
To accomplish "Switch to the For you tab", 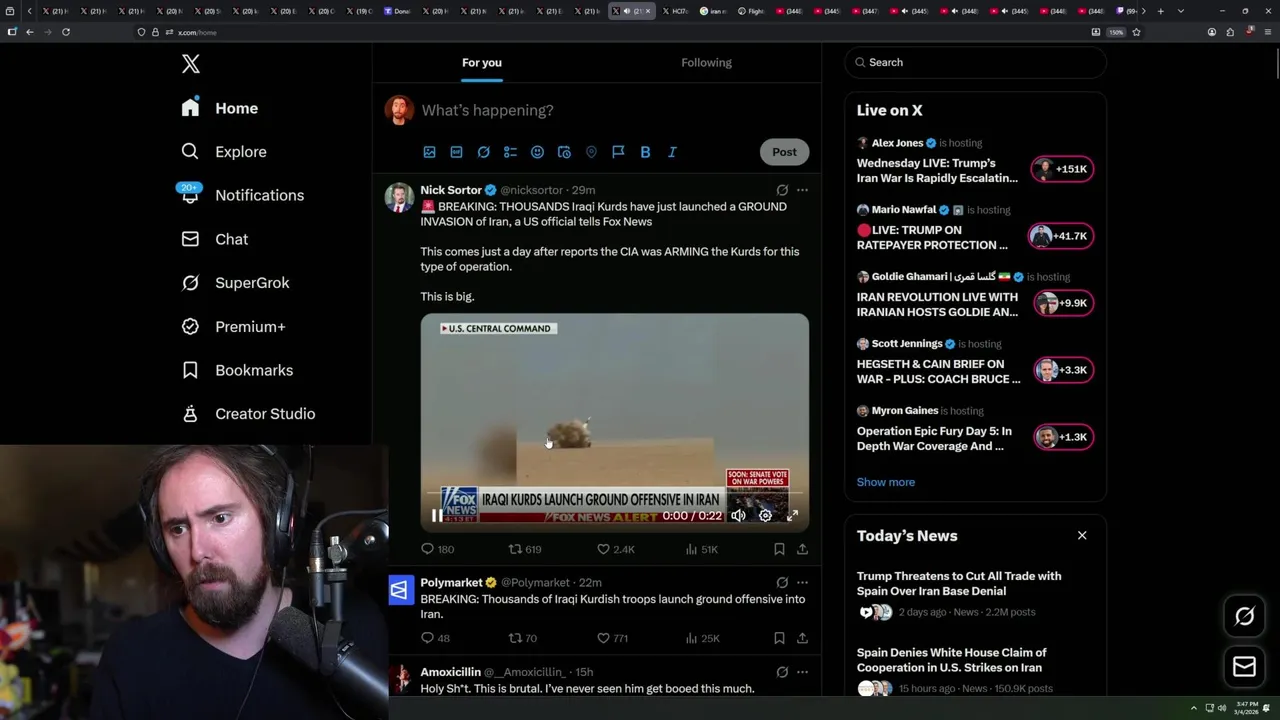I will (x=482, y=62).
